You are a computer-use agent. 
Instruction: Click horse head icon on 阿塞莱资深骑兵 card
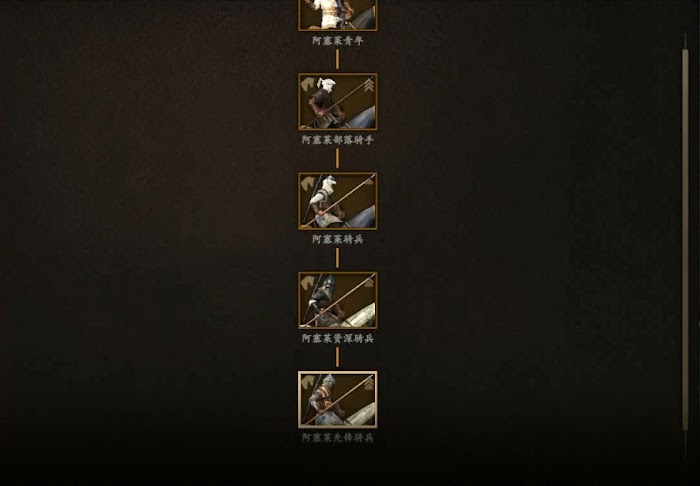coord(308,282)
